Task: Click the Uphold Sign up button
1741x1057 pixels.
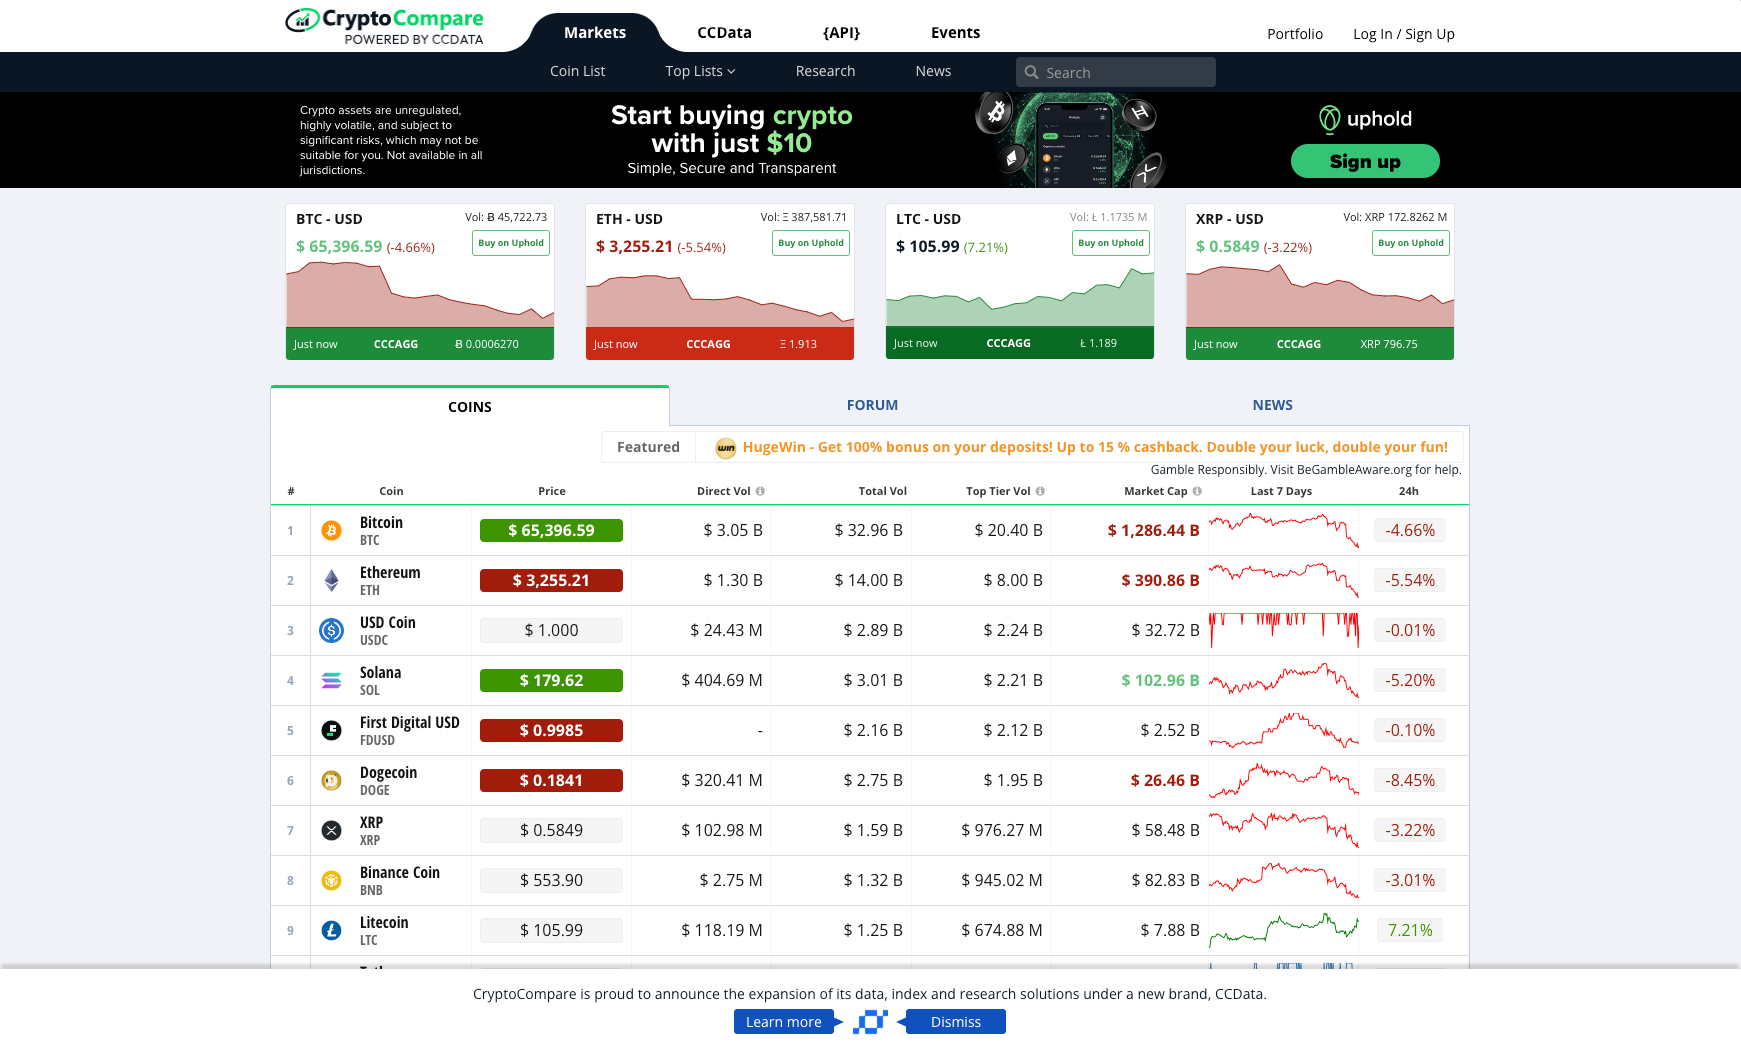Action: 1365,161
